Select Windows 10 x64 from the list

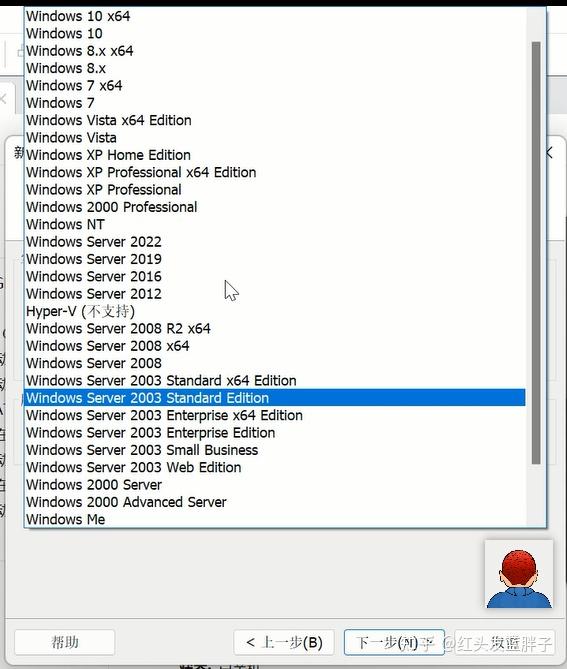tap(275, 16)
